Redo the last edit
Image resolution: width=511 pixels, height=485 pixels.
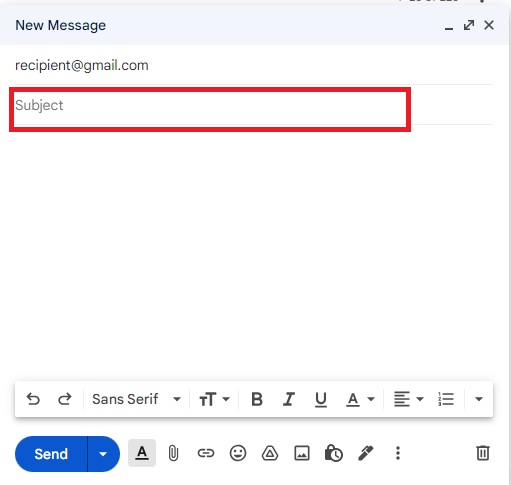(x=65, y=399)
